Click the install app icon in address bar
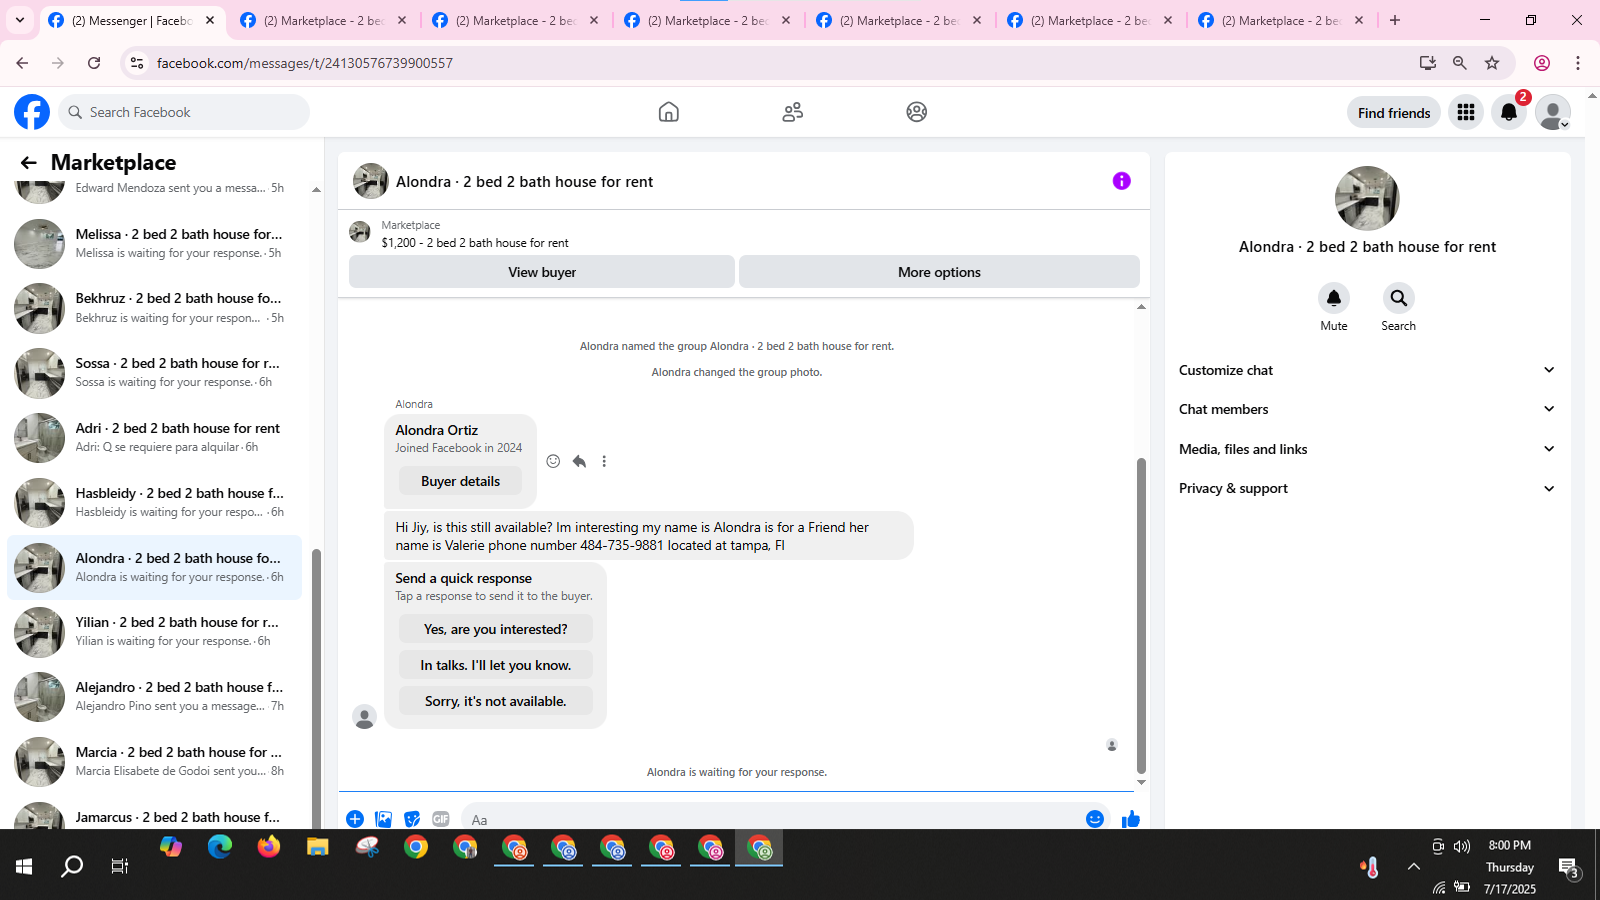Image resolution: width=1600 pixels, height=900 pixels. [1428, 63]
